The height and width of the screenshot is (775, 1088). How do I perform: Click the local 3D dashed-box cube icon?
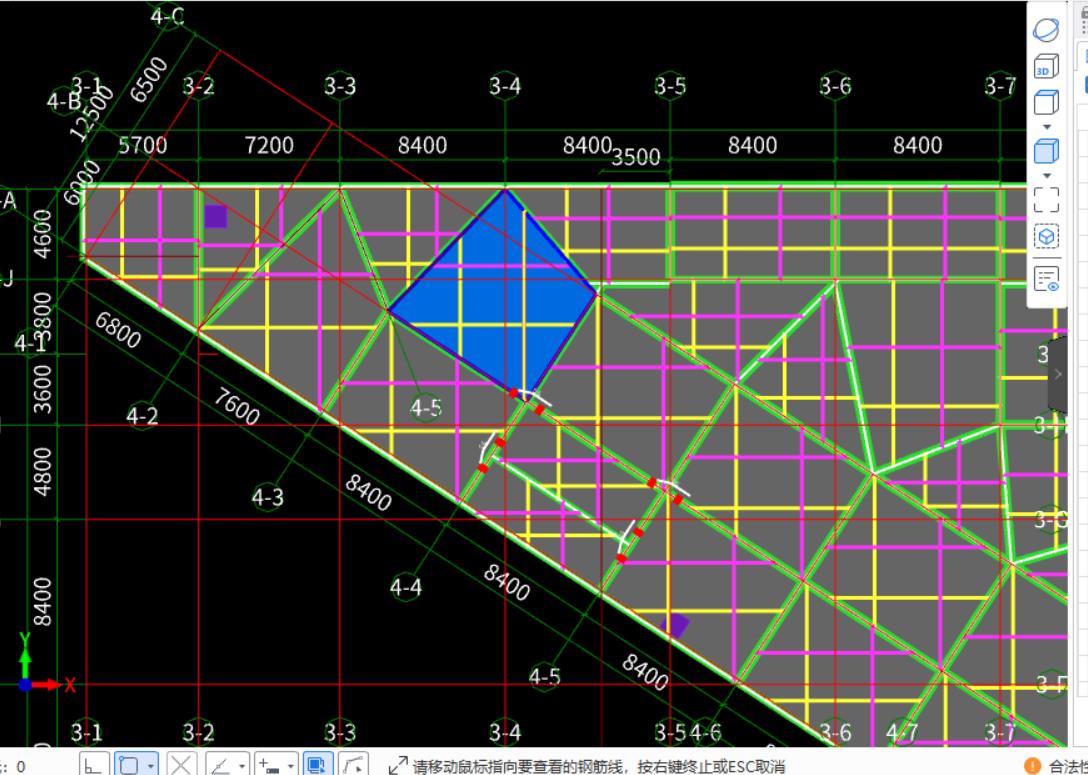(1046, 237)
